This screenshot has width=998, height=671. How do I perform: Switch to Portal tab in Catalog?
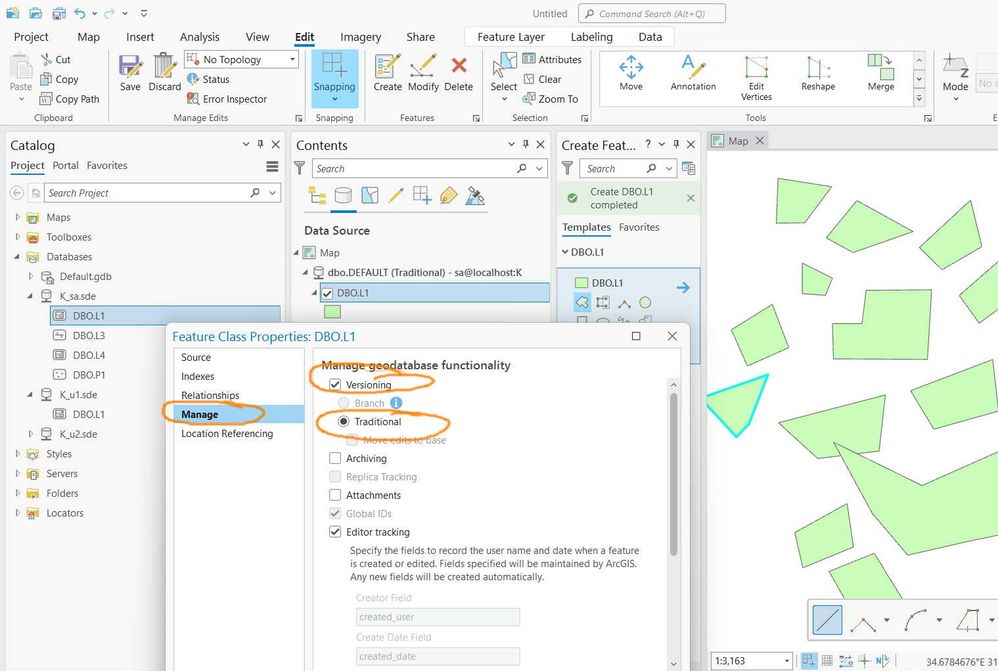[x=66, y=166]
